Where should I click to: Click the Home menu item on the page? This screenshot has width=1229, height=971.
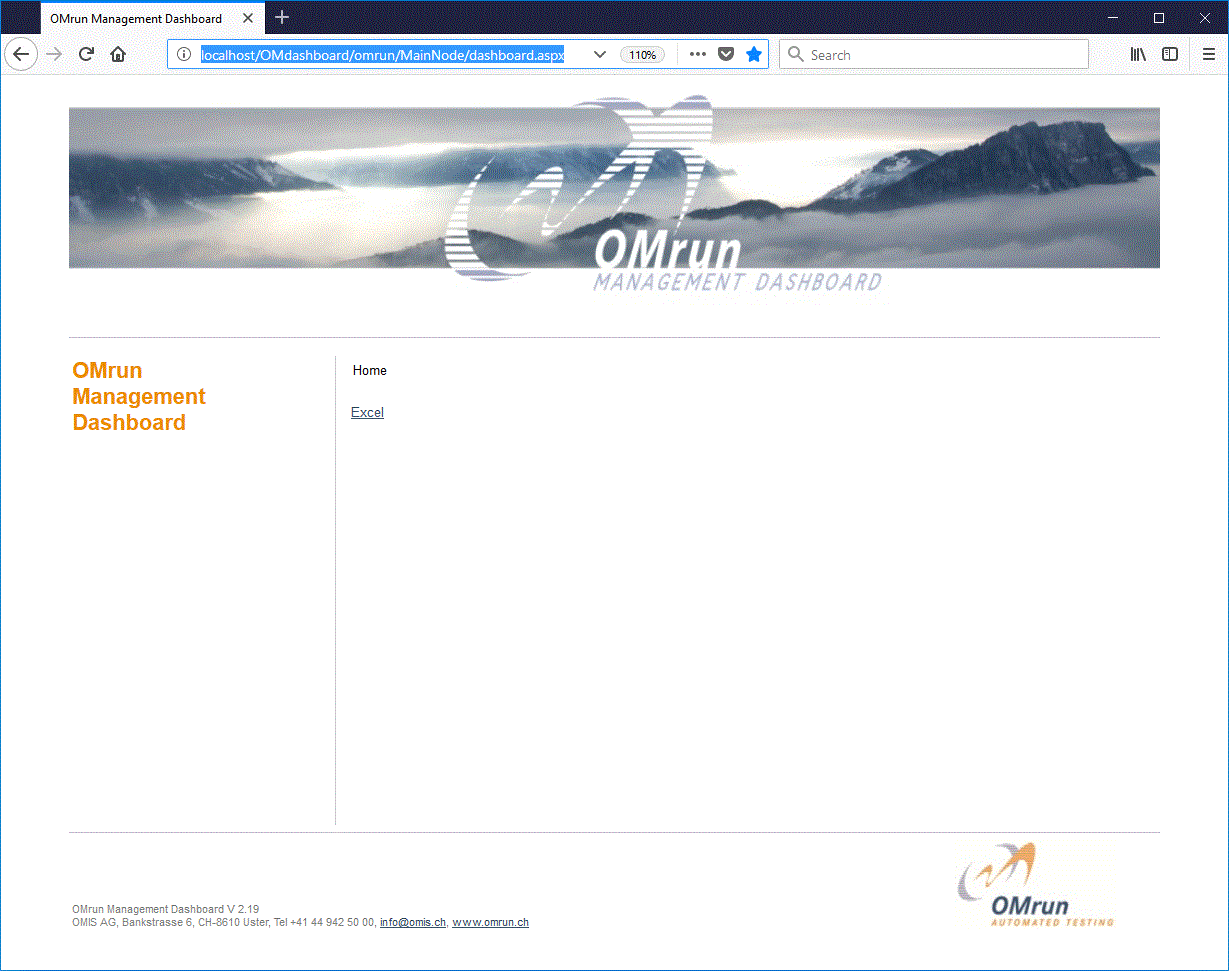369,370
